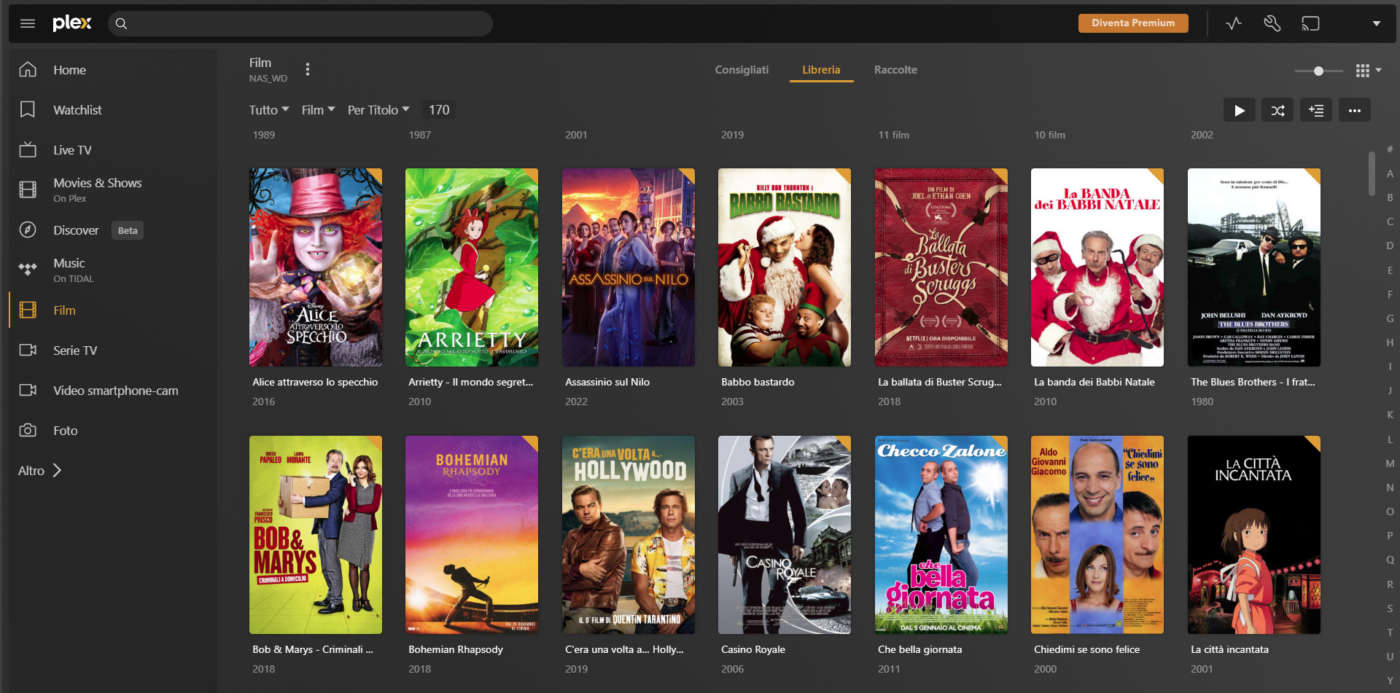Open the grid view mode dropdown
The image size is (1400, 693).
(1367, 71)
